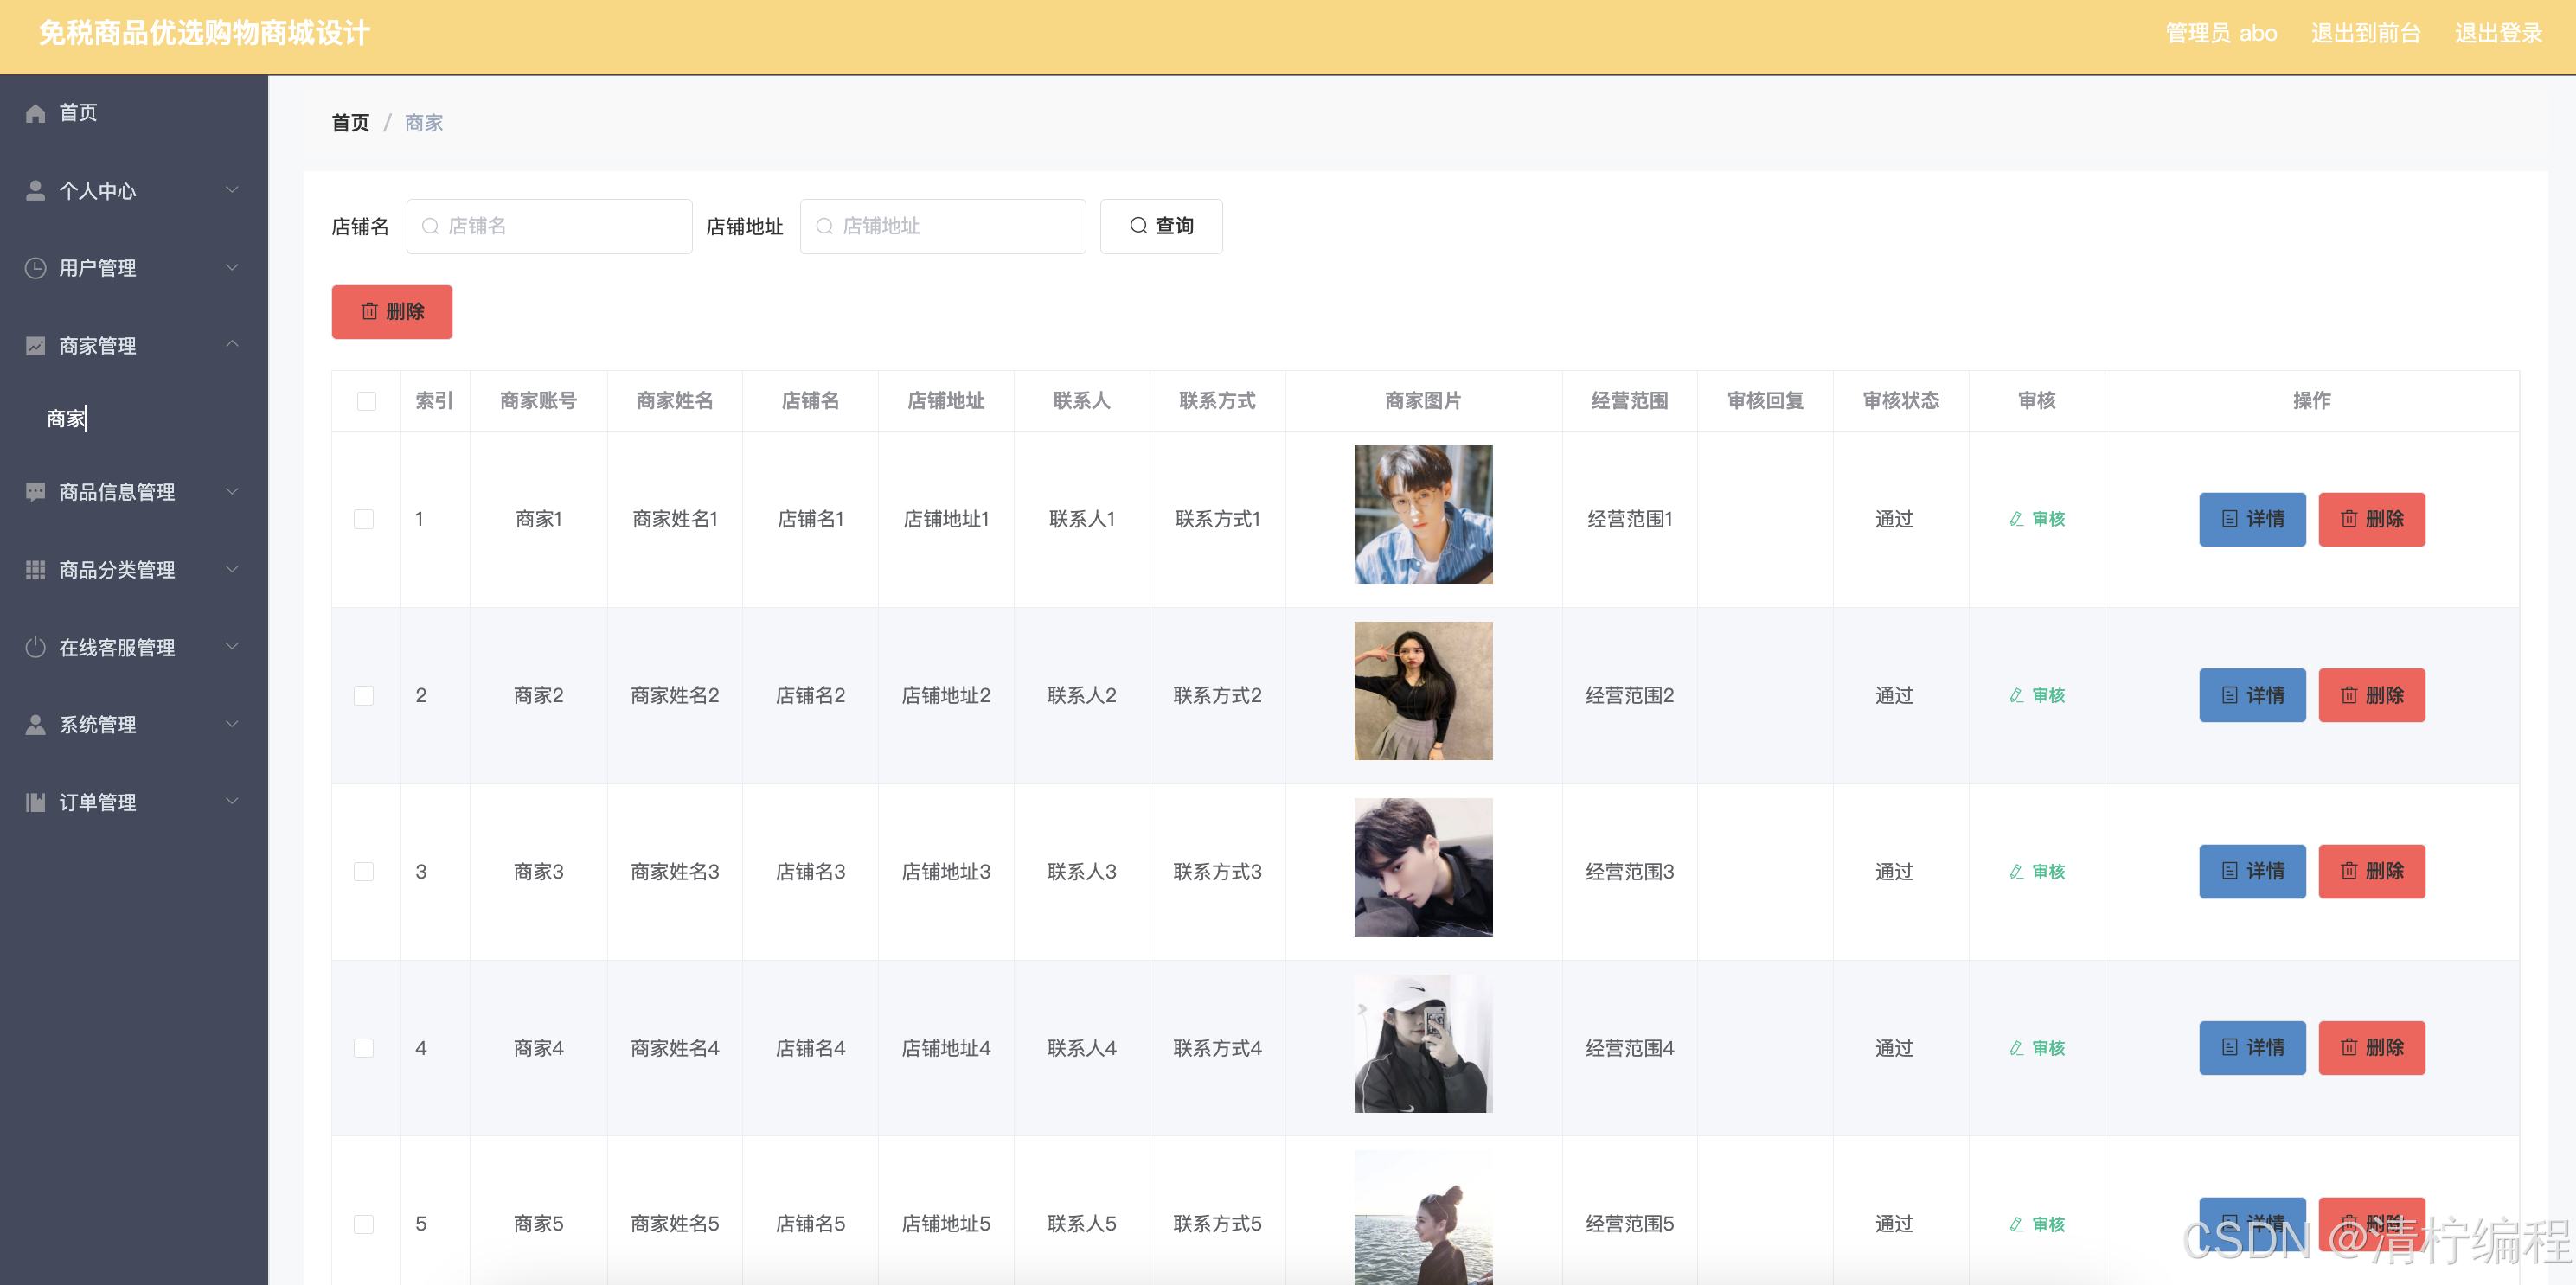Go to 首页 in the breadcrumb
Image resolution: width=2576 pixels, height=1285 pixels.
point(350,123)
